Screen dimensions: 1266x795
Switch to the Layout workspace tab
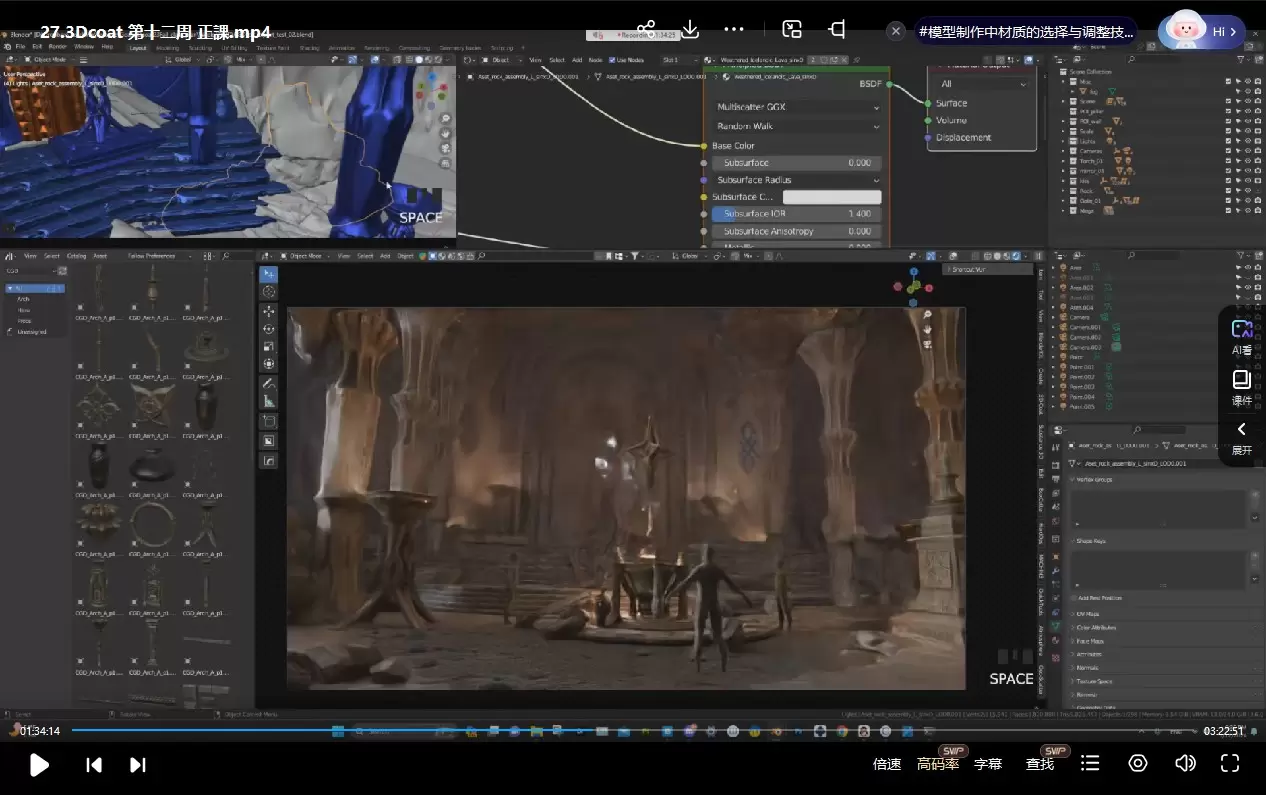[x=137, y=47]
